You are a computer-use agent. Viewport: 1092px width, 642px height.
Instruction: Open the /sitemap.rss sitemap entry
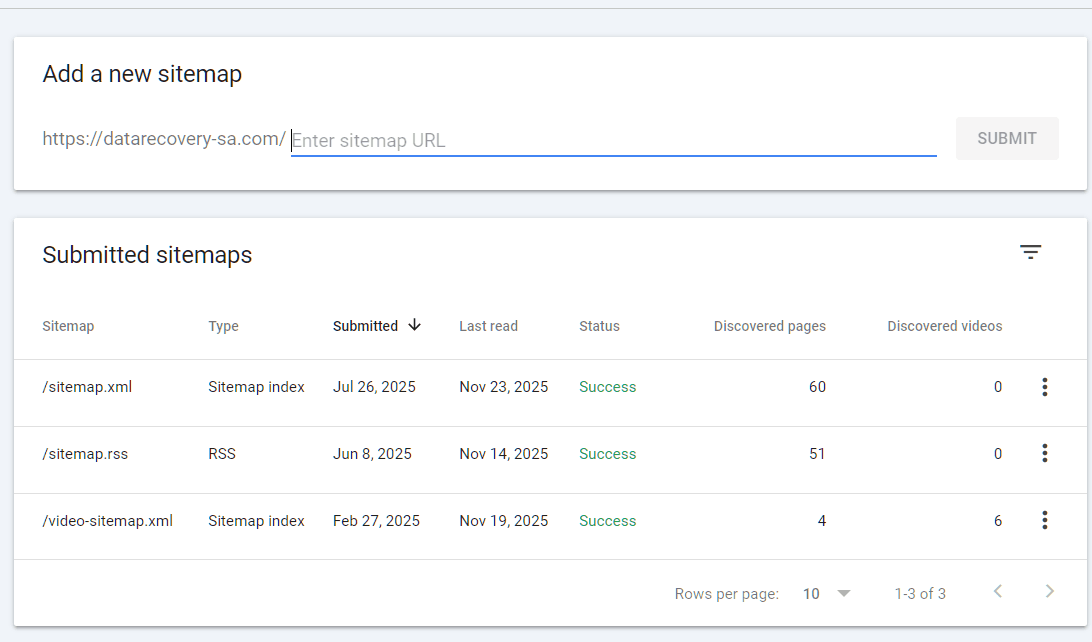tap(85, 454)
